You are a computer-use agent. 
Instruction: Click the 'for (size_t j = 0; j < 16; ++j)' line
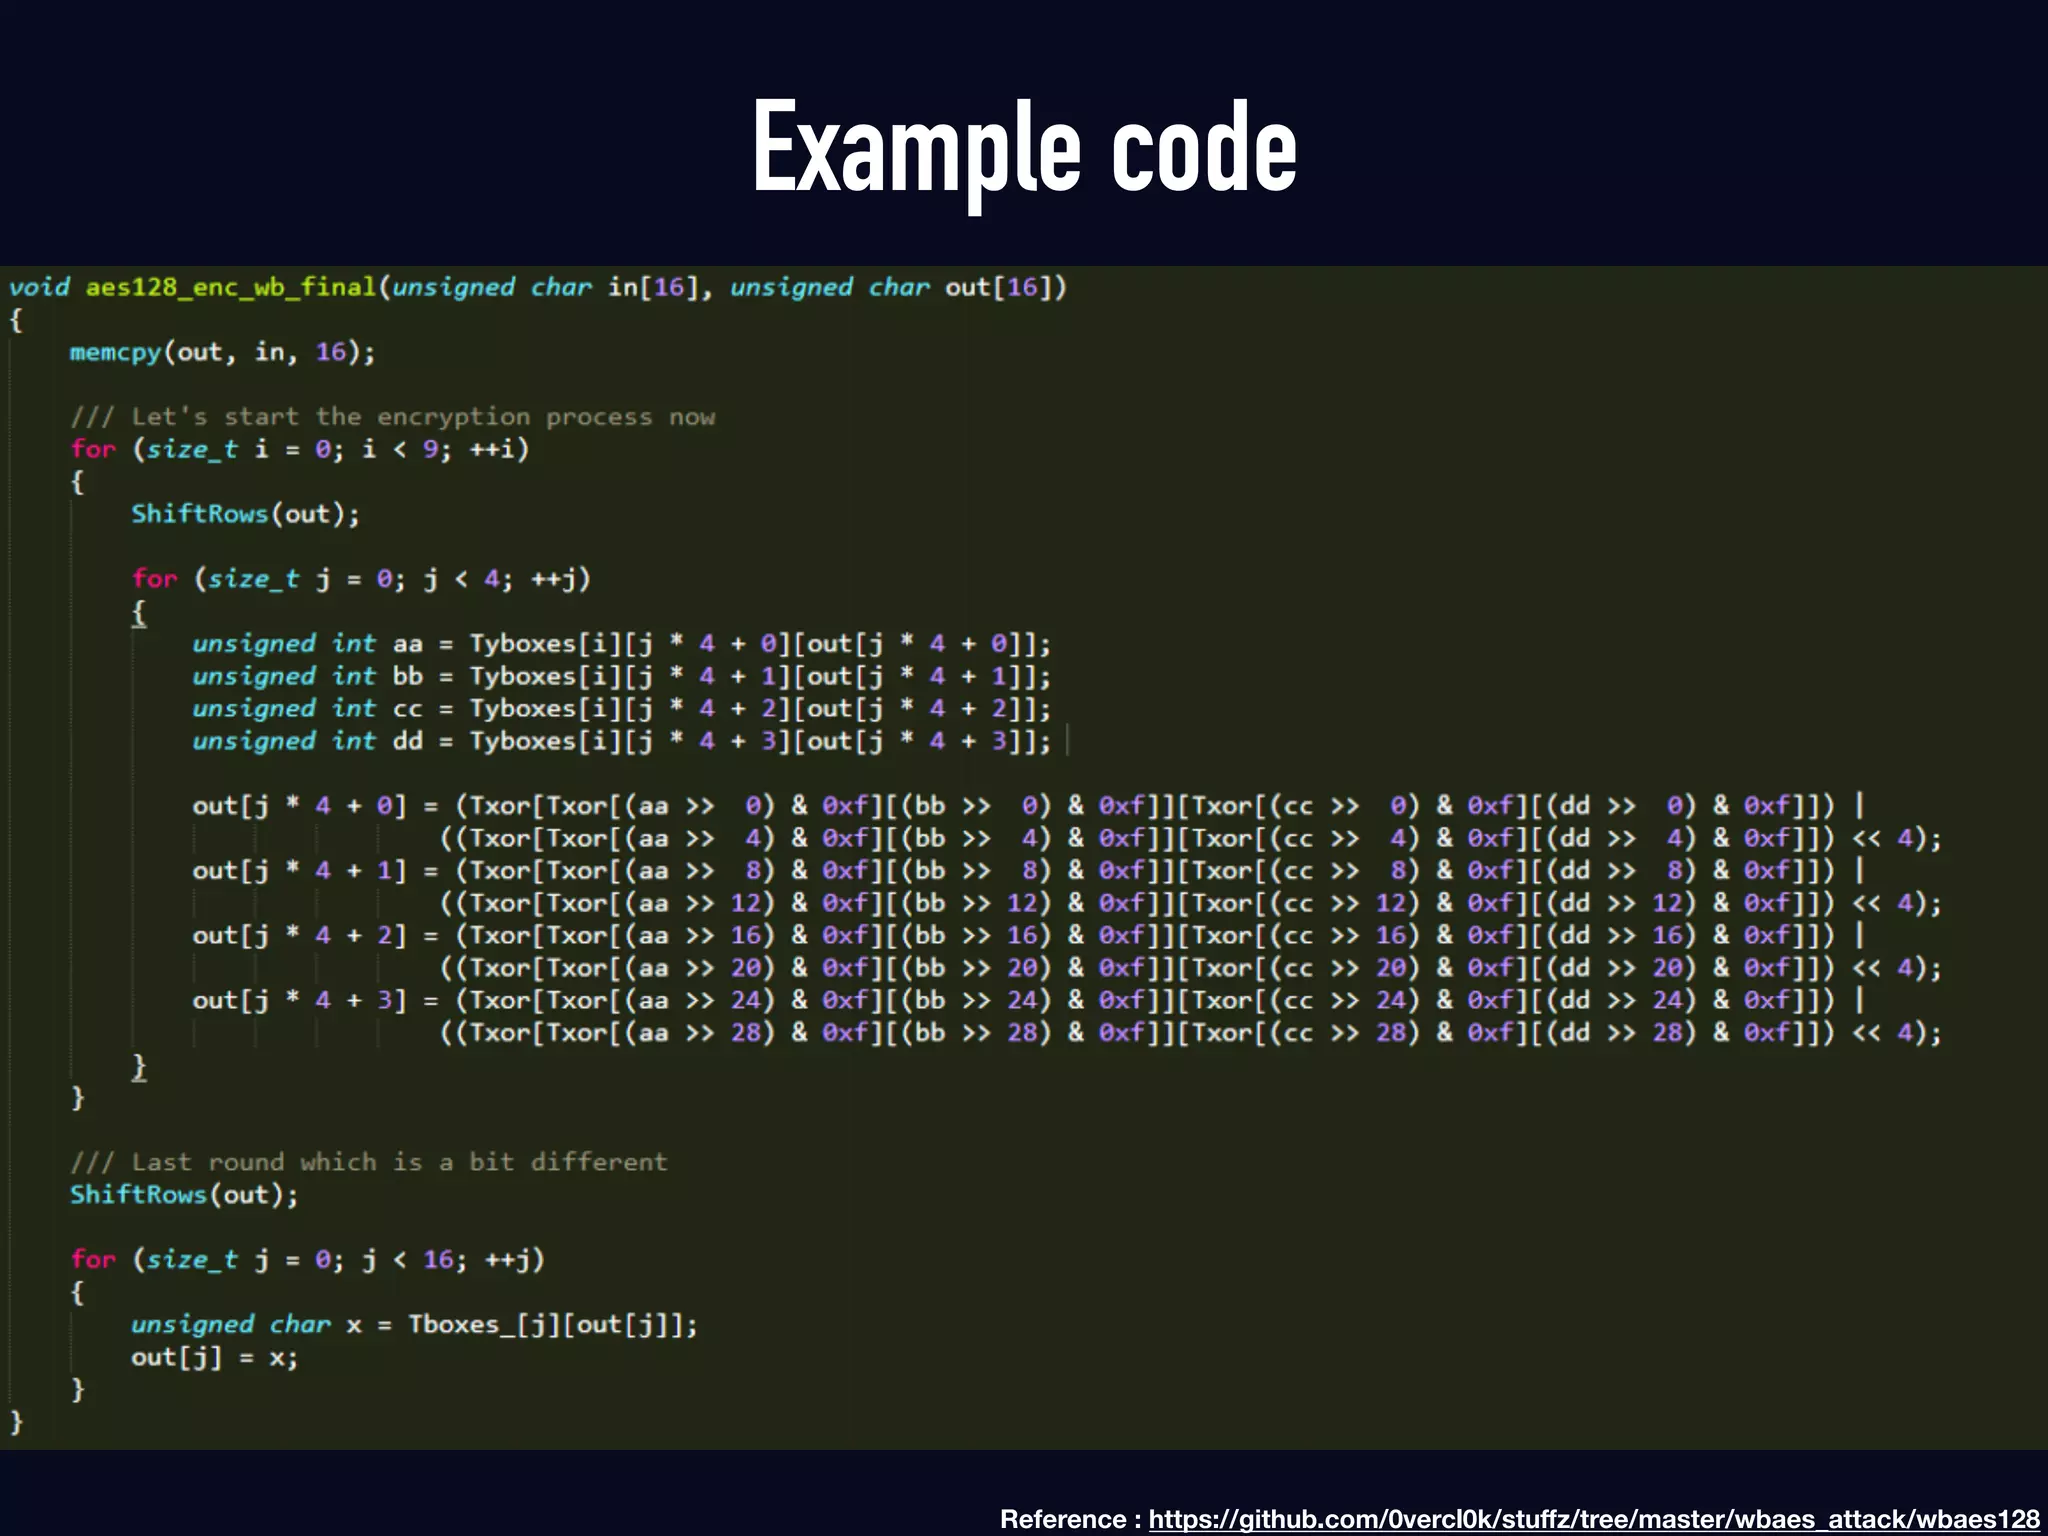307,1259
